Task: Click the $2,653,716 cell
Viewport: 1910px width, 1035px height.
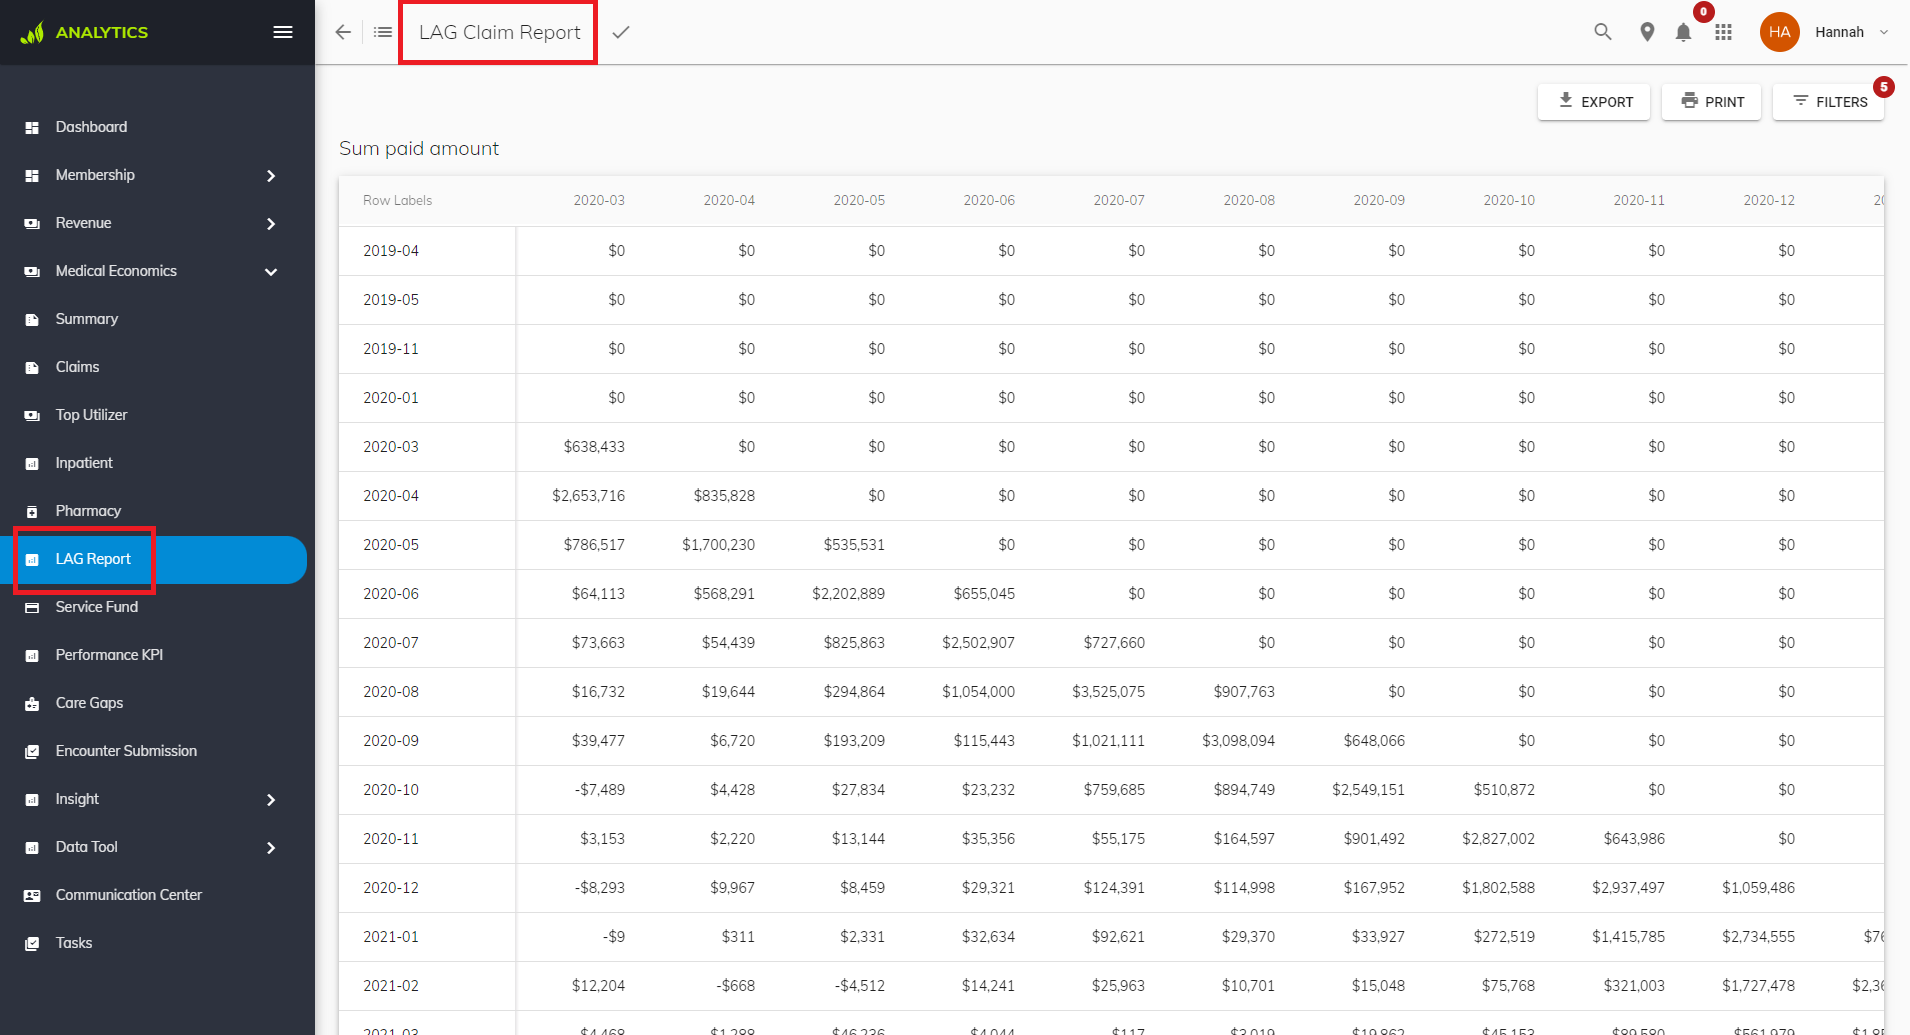Action: point(588,496)
